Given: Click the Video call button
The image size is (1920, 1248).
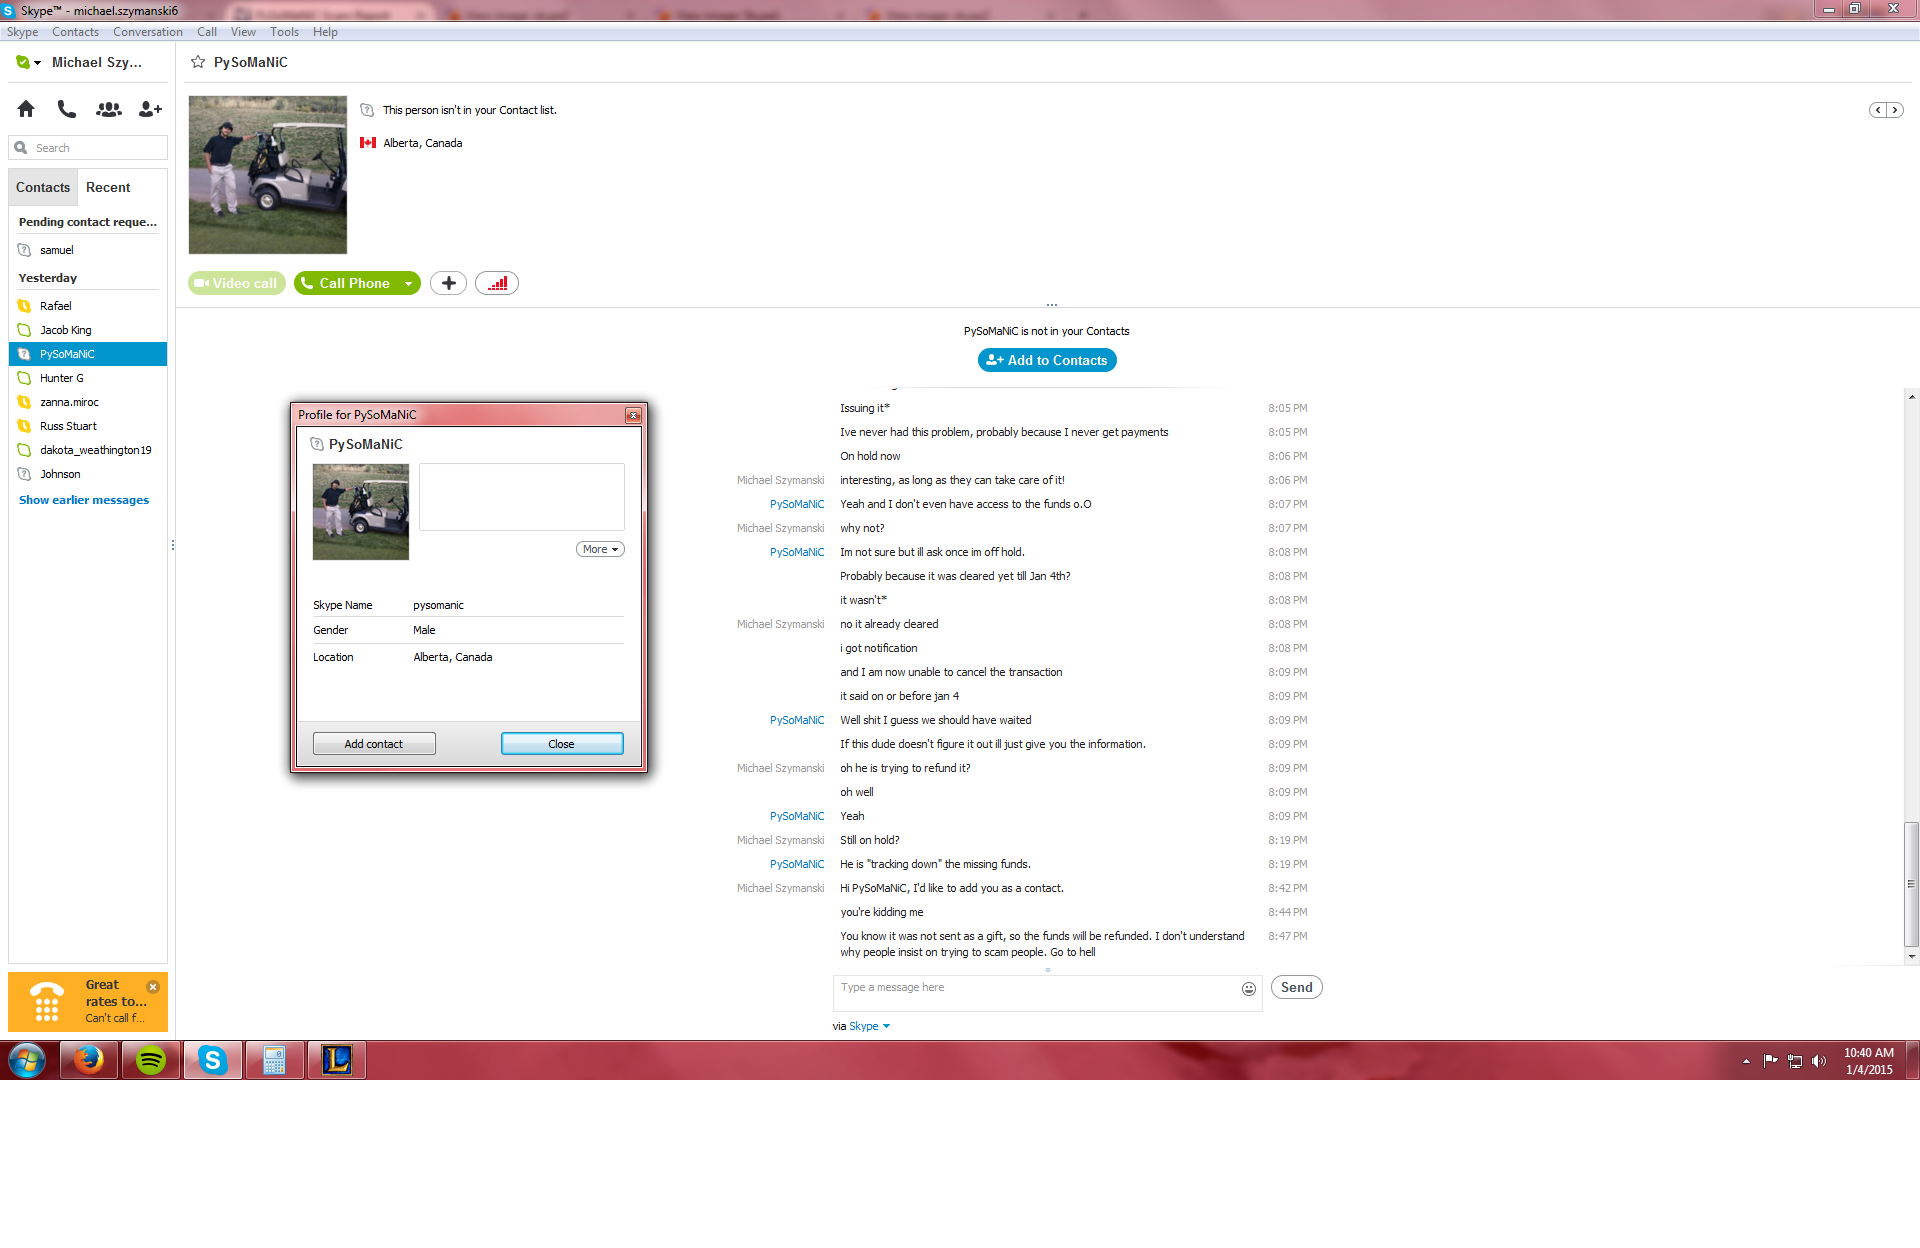Looking at the screenshot, I should click(x=237, y=283).
